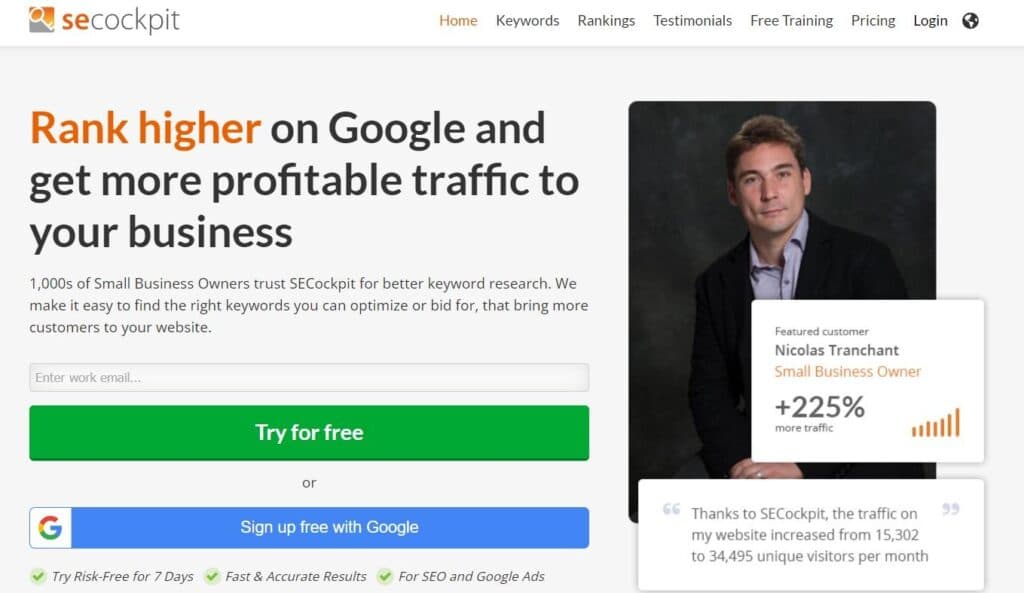This screenshot has width=1024, height=593.
Task: View the Pricing page
Action: click(873, 20)
